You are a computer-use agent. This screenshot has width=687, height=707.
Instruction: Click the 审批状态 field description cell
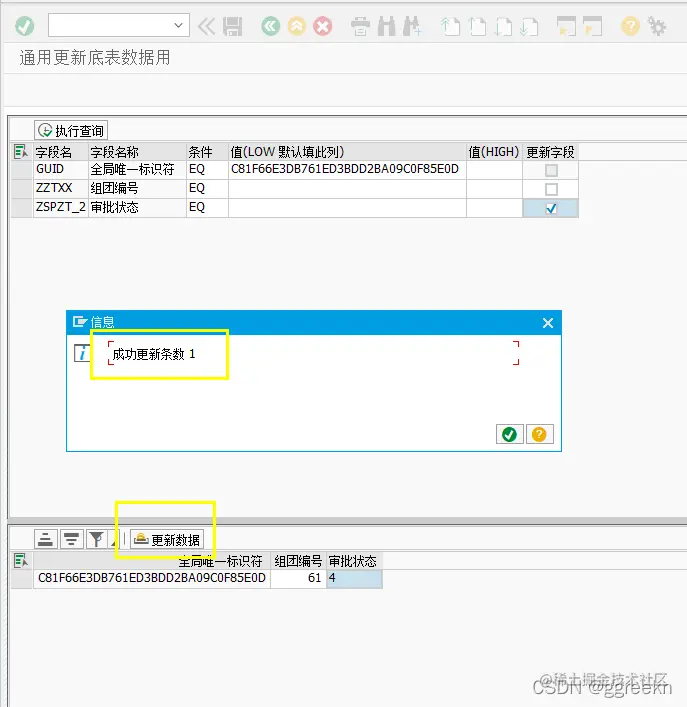point(137,208)
